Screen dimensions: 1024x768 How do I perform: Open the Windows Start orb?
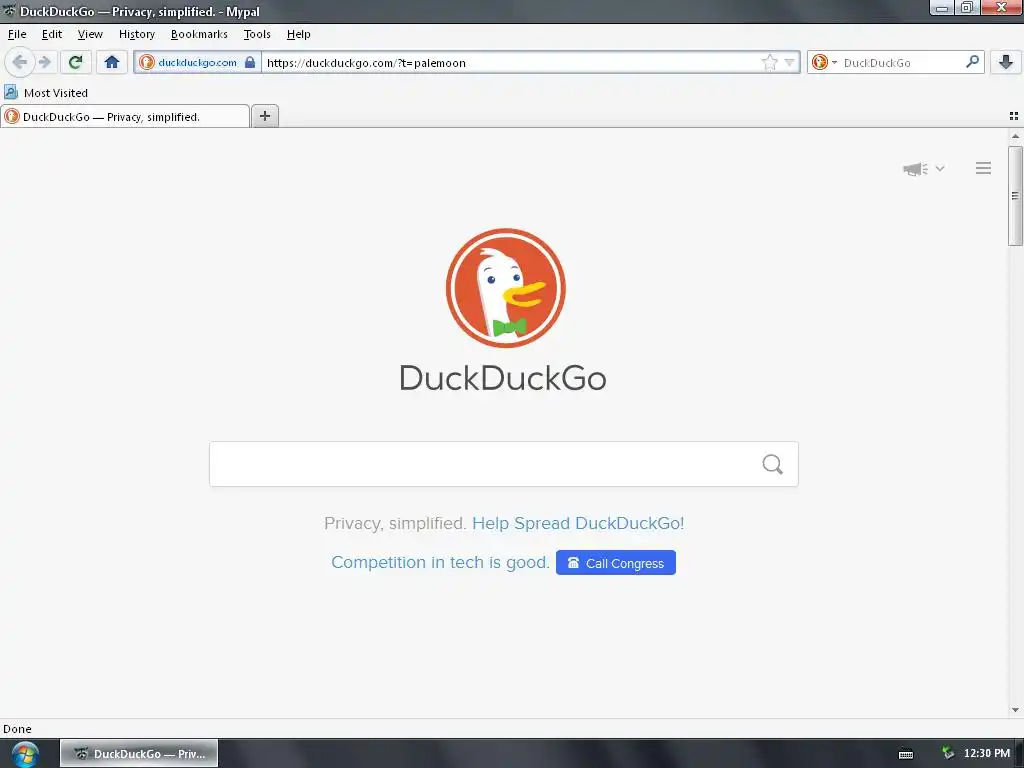coord(25,754)
